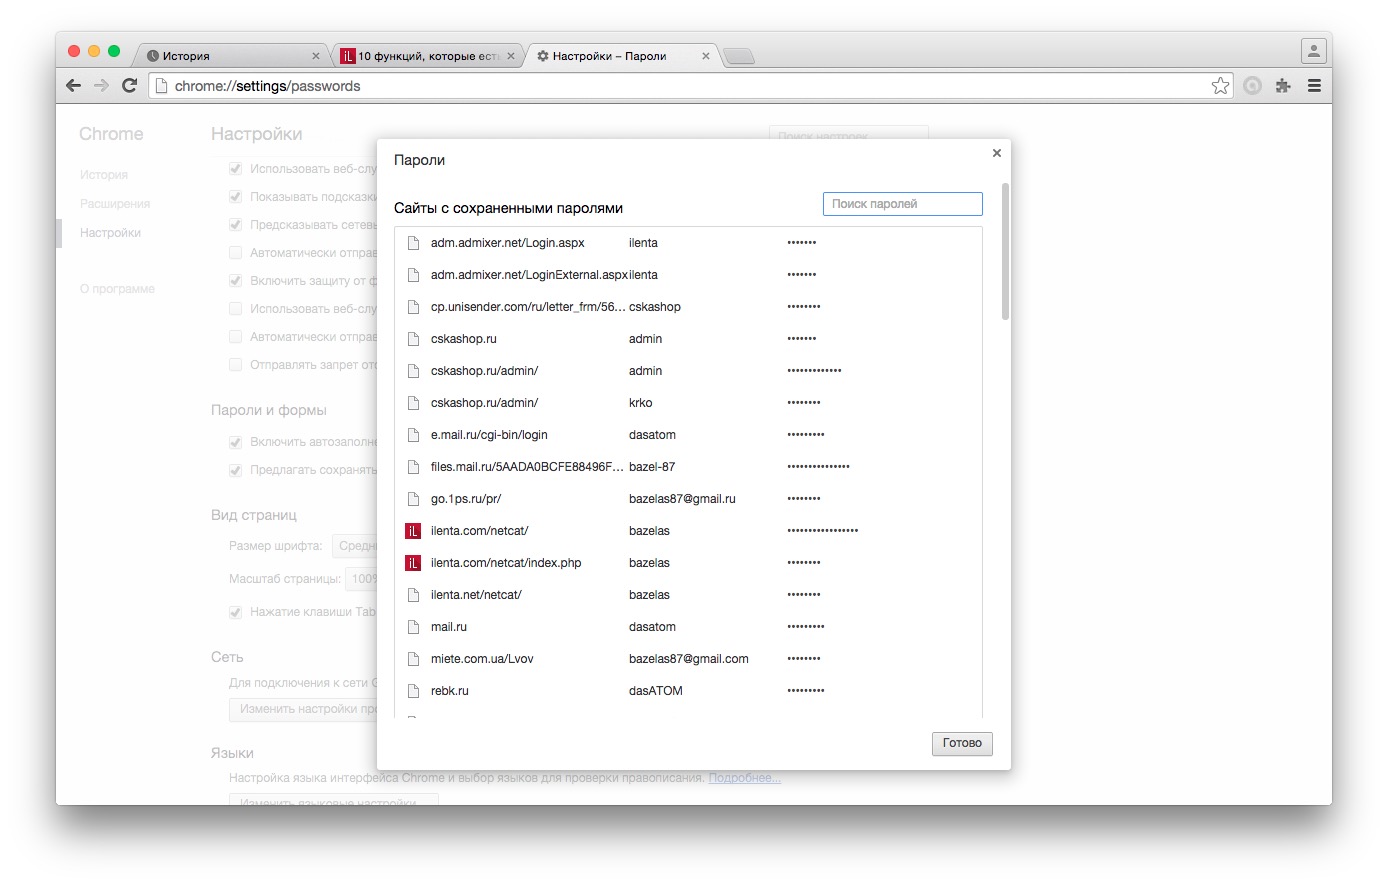
Task: Bookmark this page with the star icon
Action: (x=1220, y=86)
